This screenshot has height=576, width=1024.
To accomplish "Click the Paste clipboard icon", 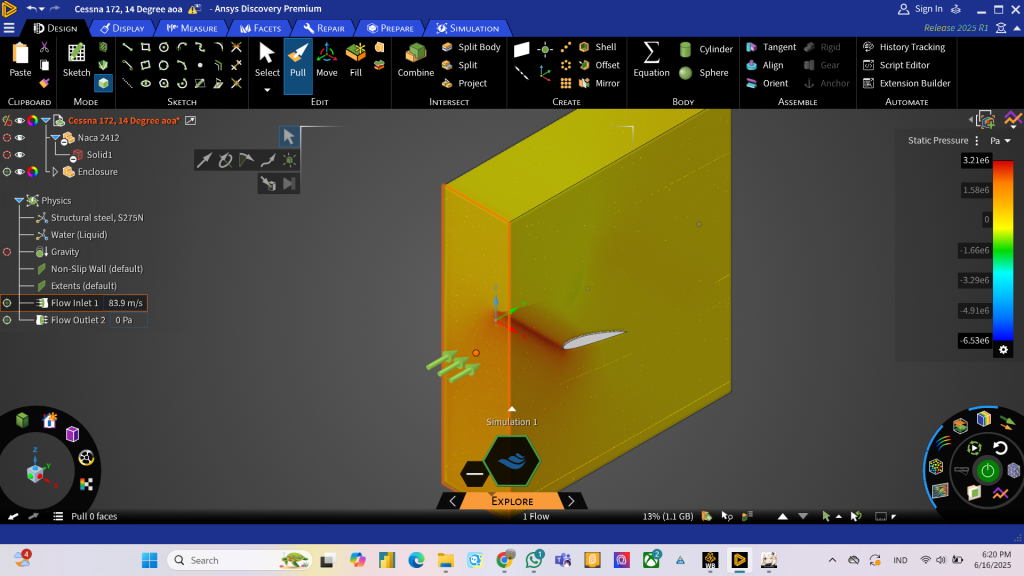I will (20, 60).
